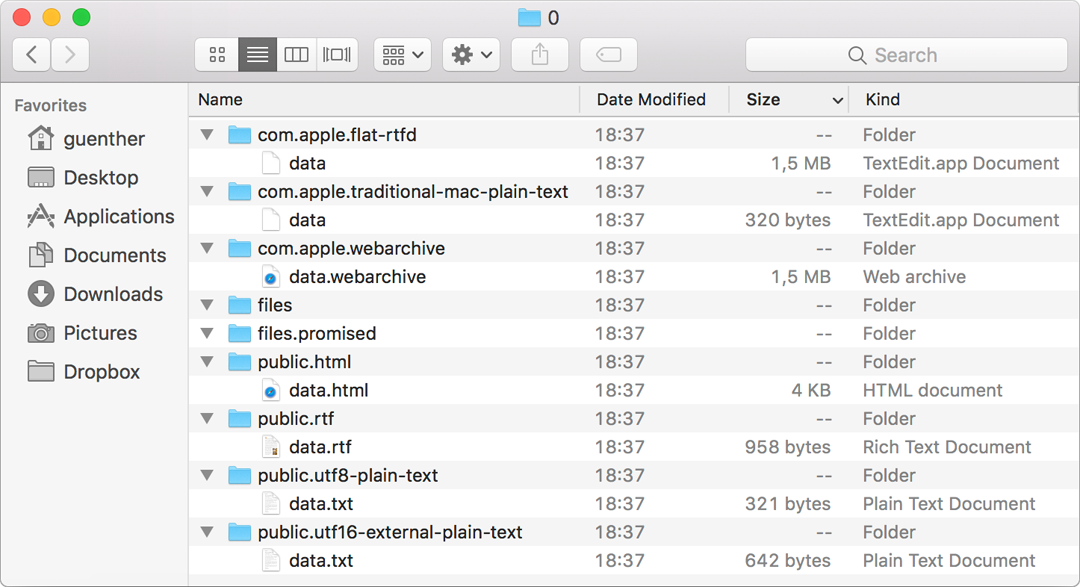Open the gear Action menu

pyautogui.click(x=471, y=54)
